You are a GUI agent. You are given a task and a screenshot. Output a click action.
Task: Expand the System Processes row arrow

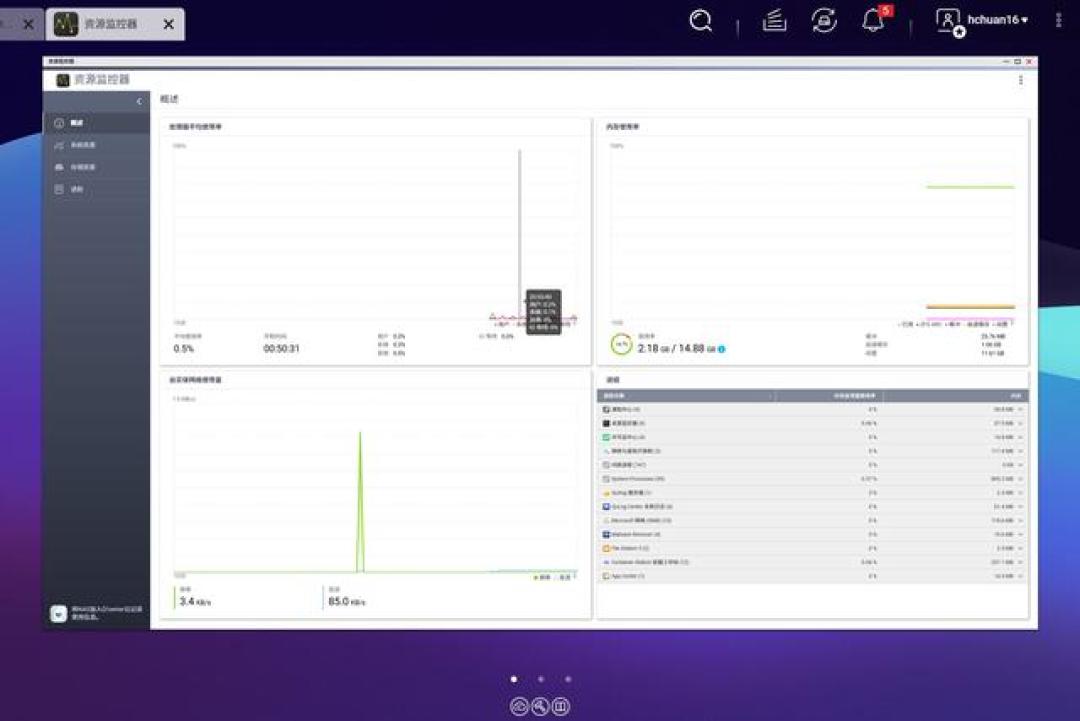(1020, 479)
